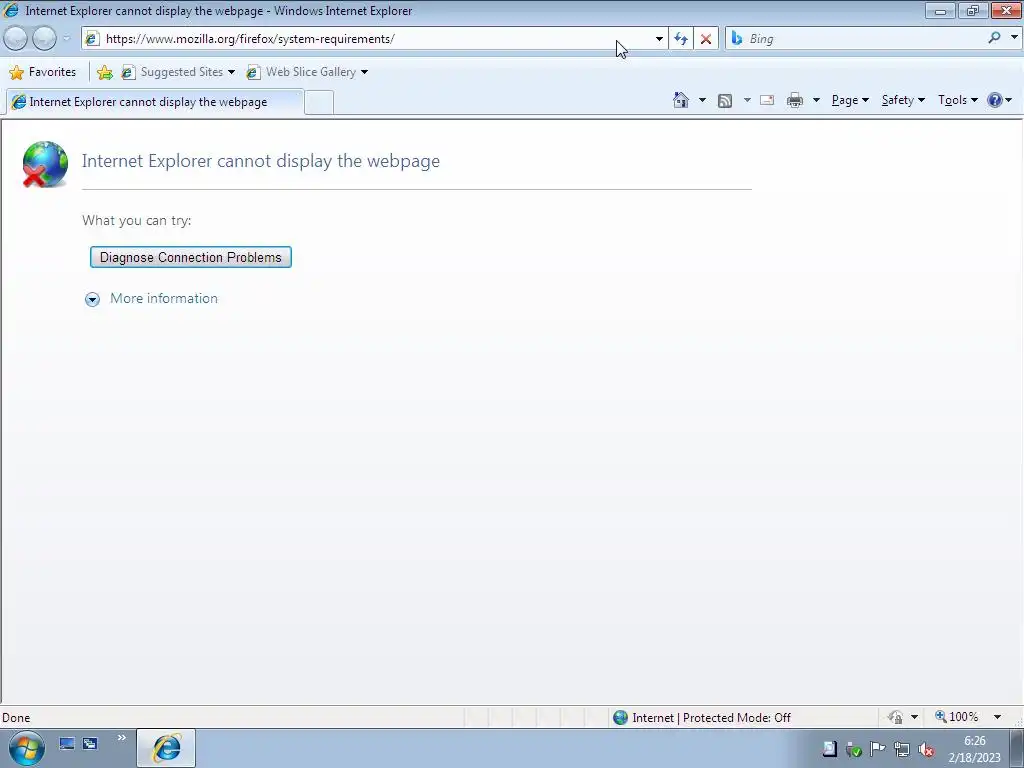
Task: Click the Back navigation button
Action: click(x=15, y=39)
